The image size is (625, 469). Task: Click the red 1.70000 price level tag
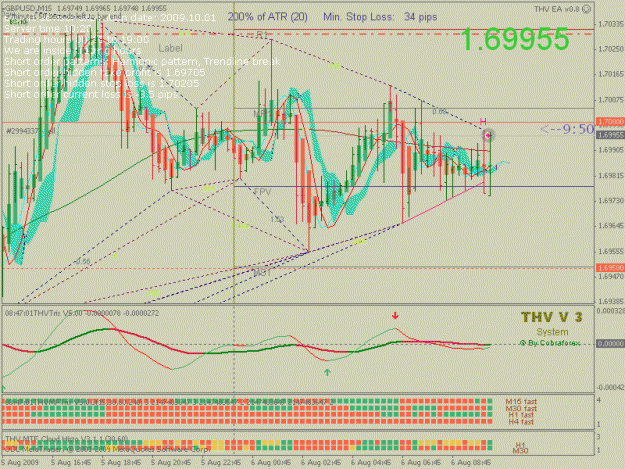pyautogui.click(x=610, y=122)
